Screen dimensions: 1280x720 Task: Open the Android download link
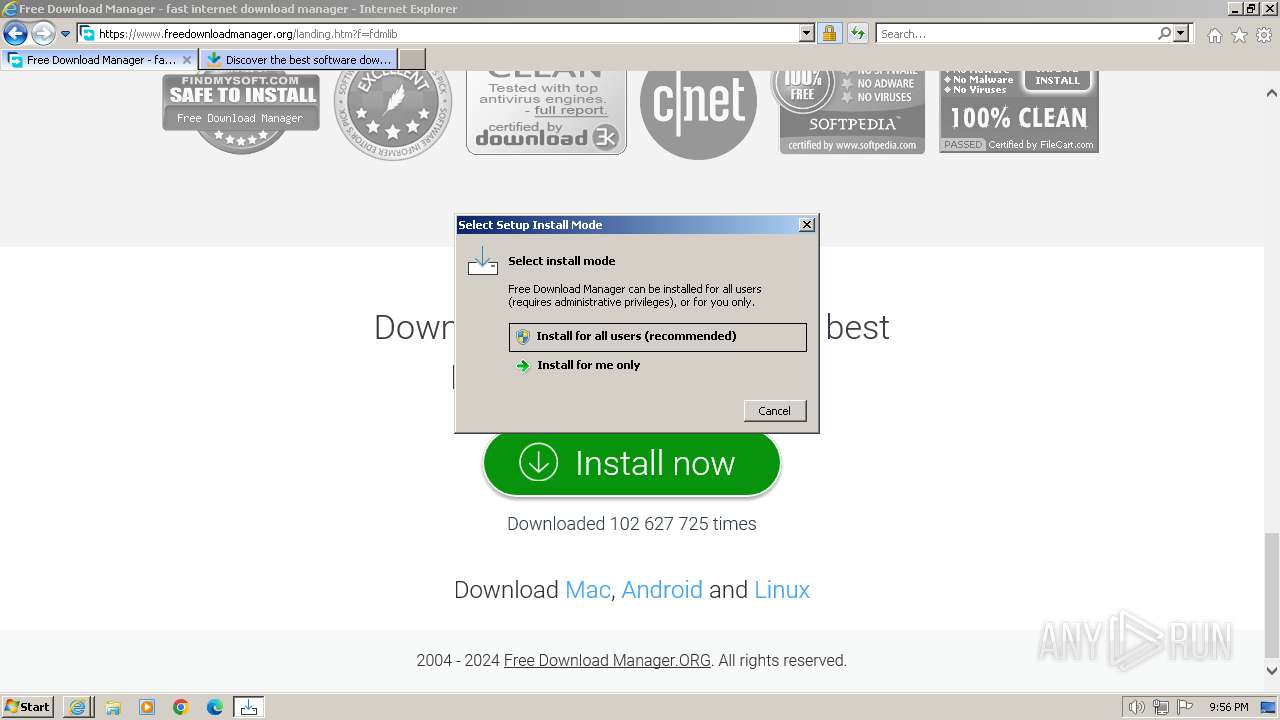coord(662,590)
